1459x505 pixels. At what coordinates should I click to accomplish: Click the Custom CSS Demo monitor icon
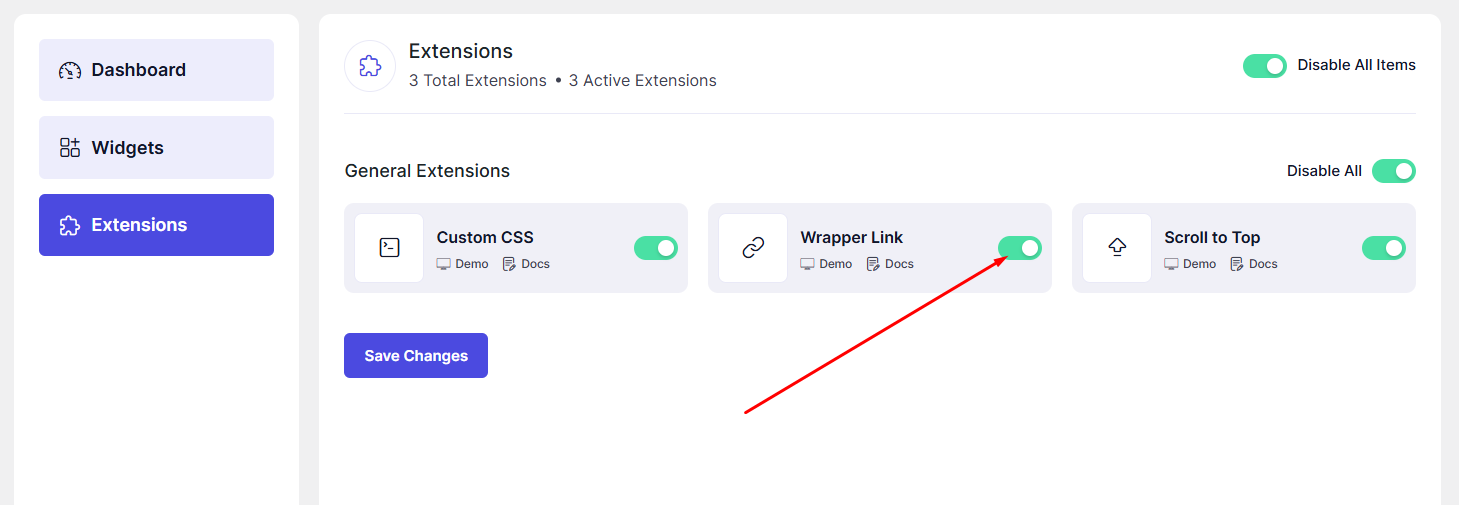[444, 264]
